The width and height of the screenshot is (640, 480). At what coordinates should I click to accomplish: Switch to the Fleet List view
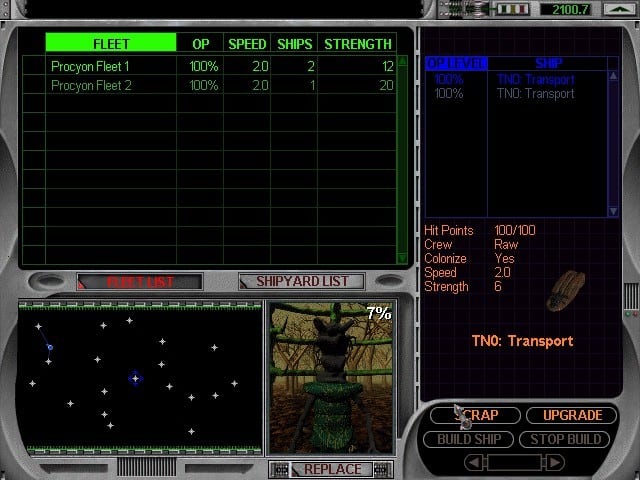point(139,282)
